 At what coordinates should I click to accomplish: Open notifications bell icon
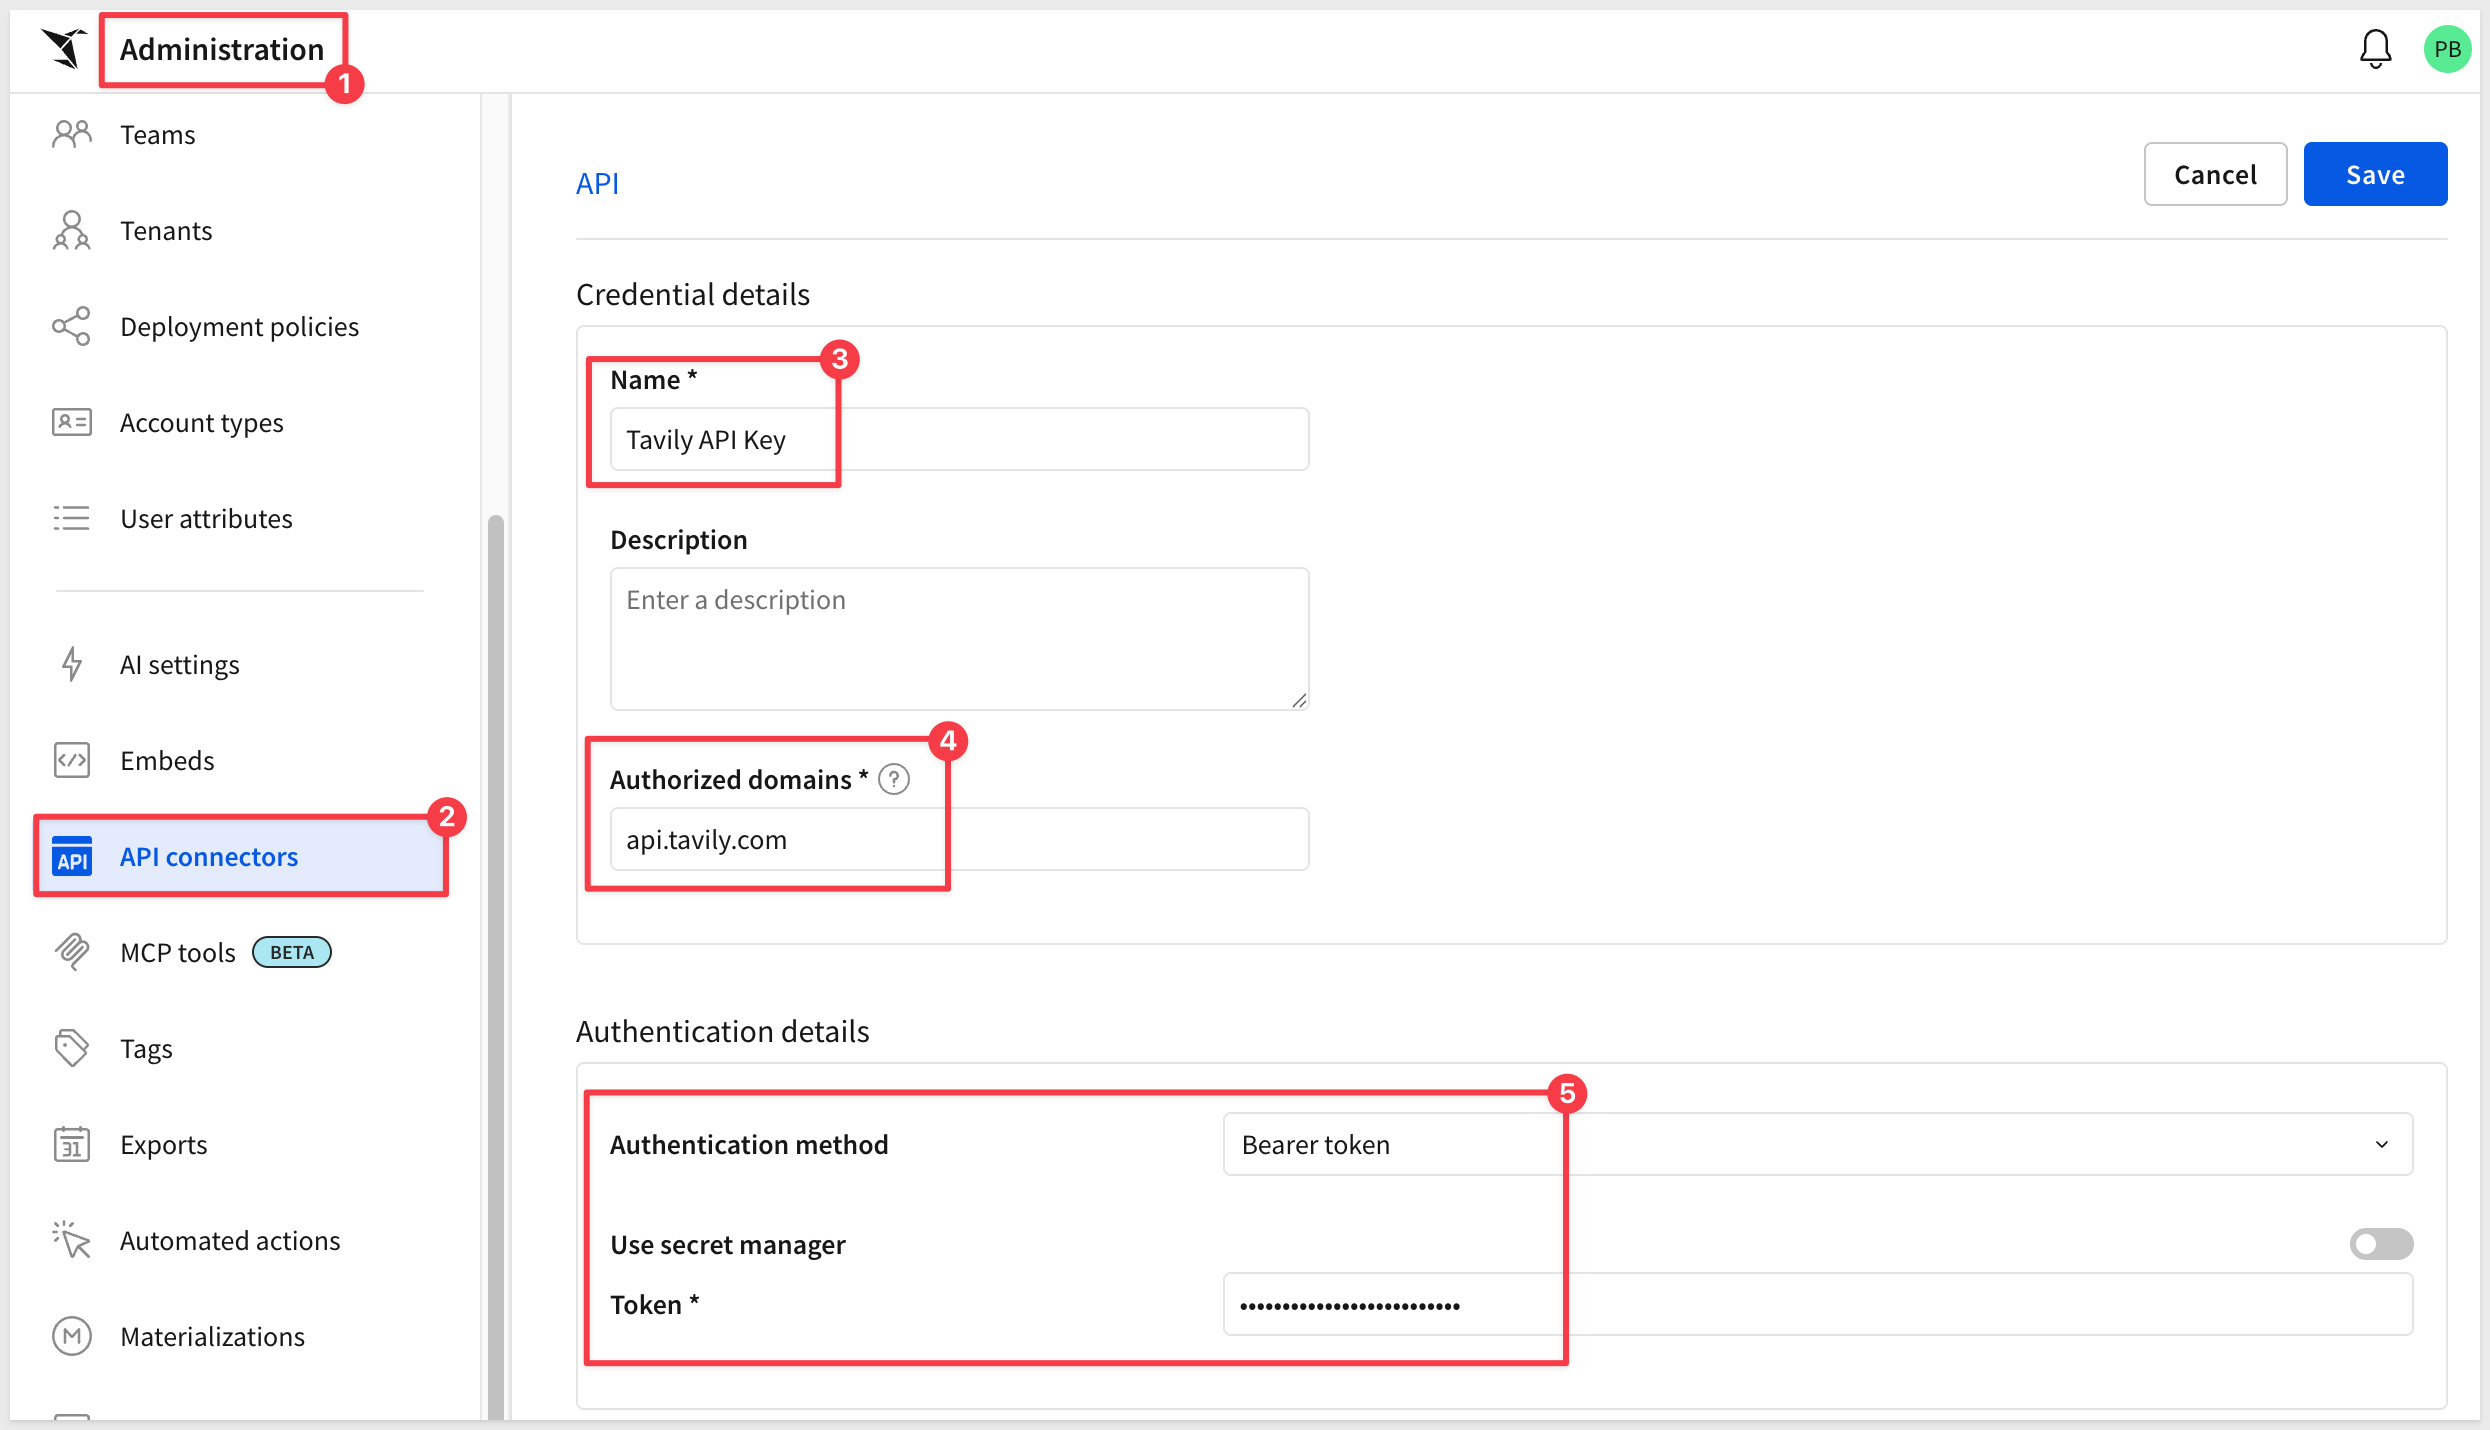(x=2375, y=49)
